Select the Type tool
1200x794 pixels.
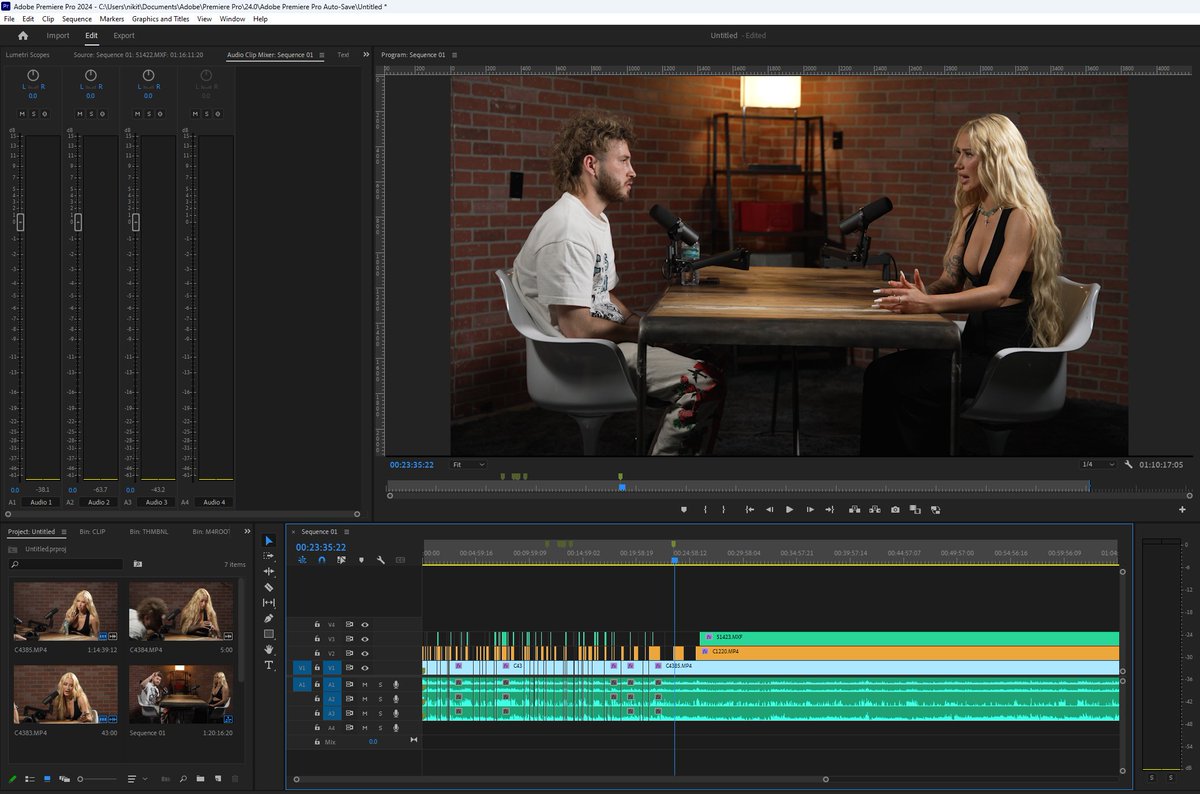tap(268, 663)
